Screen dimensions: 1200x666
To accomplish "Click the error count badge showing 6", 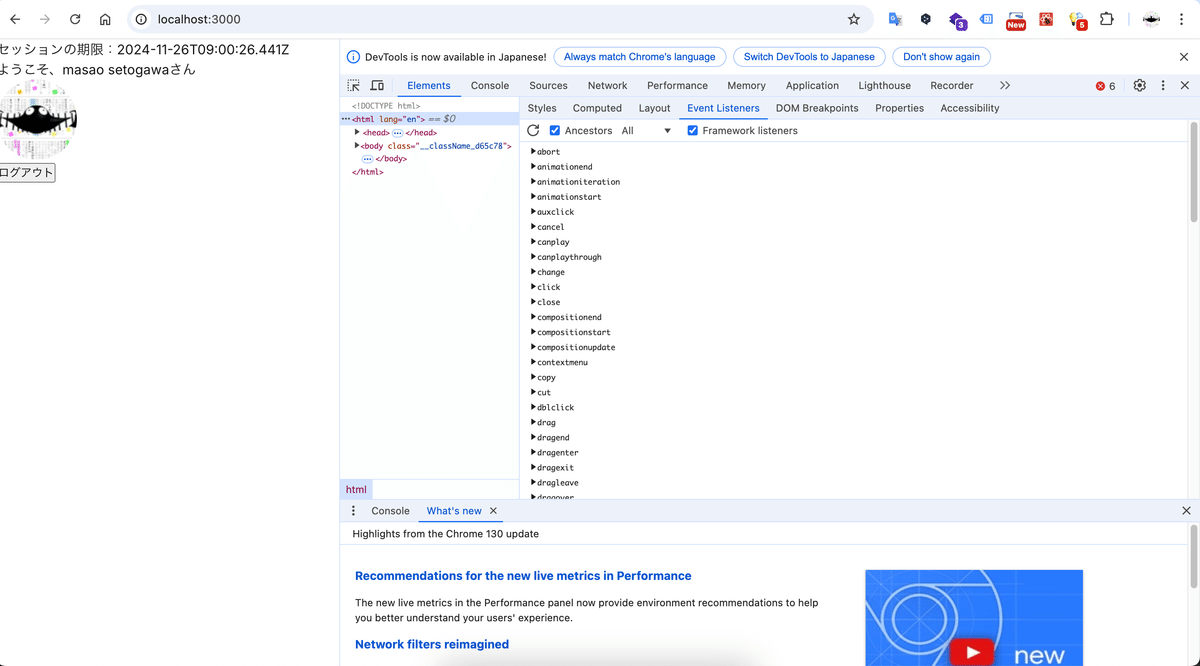I will pos(1105,86).
